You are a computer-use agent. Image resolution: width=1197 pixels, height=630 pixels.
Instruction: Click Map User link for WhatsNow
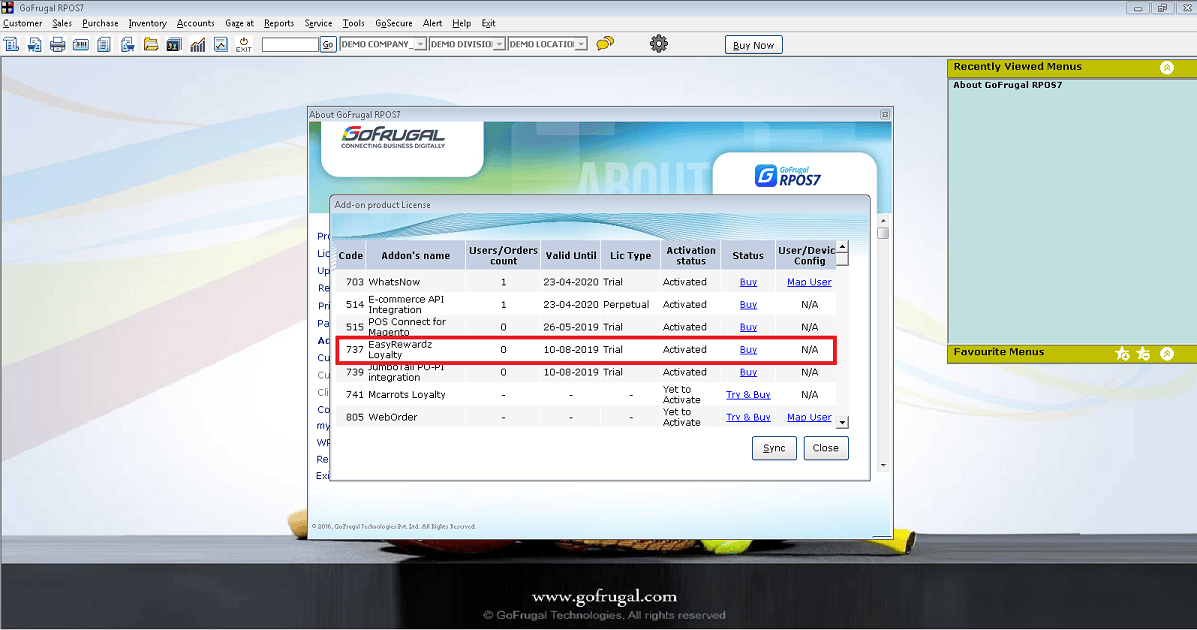coord(809,282)
